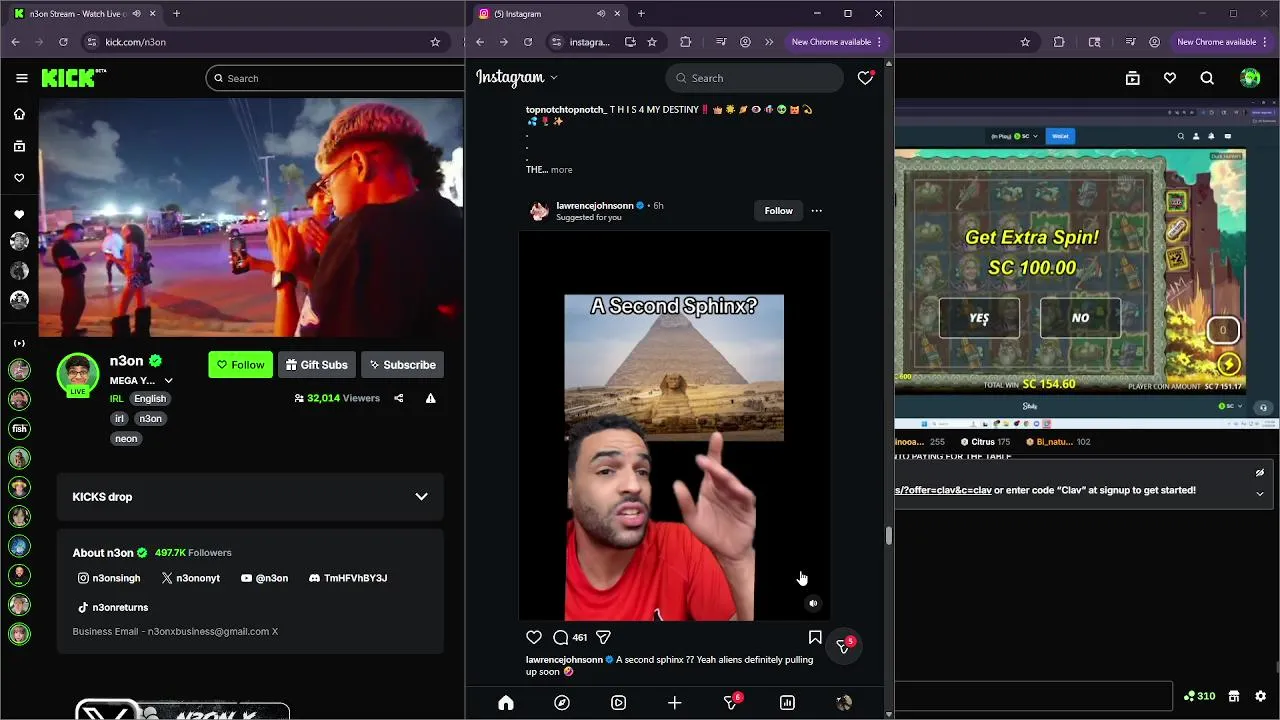Viewport: 1280px width, 720px height.
Task: Save the Sphinx post with bookmark
Action: pyautogui.click(x=815, y=637)
